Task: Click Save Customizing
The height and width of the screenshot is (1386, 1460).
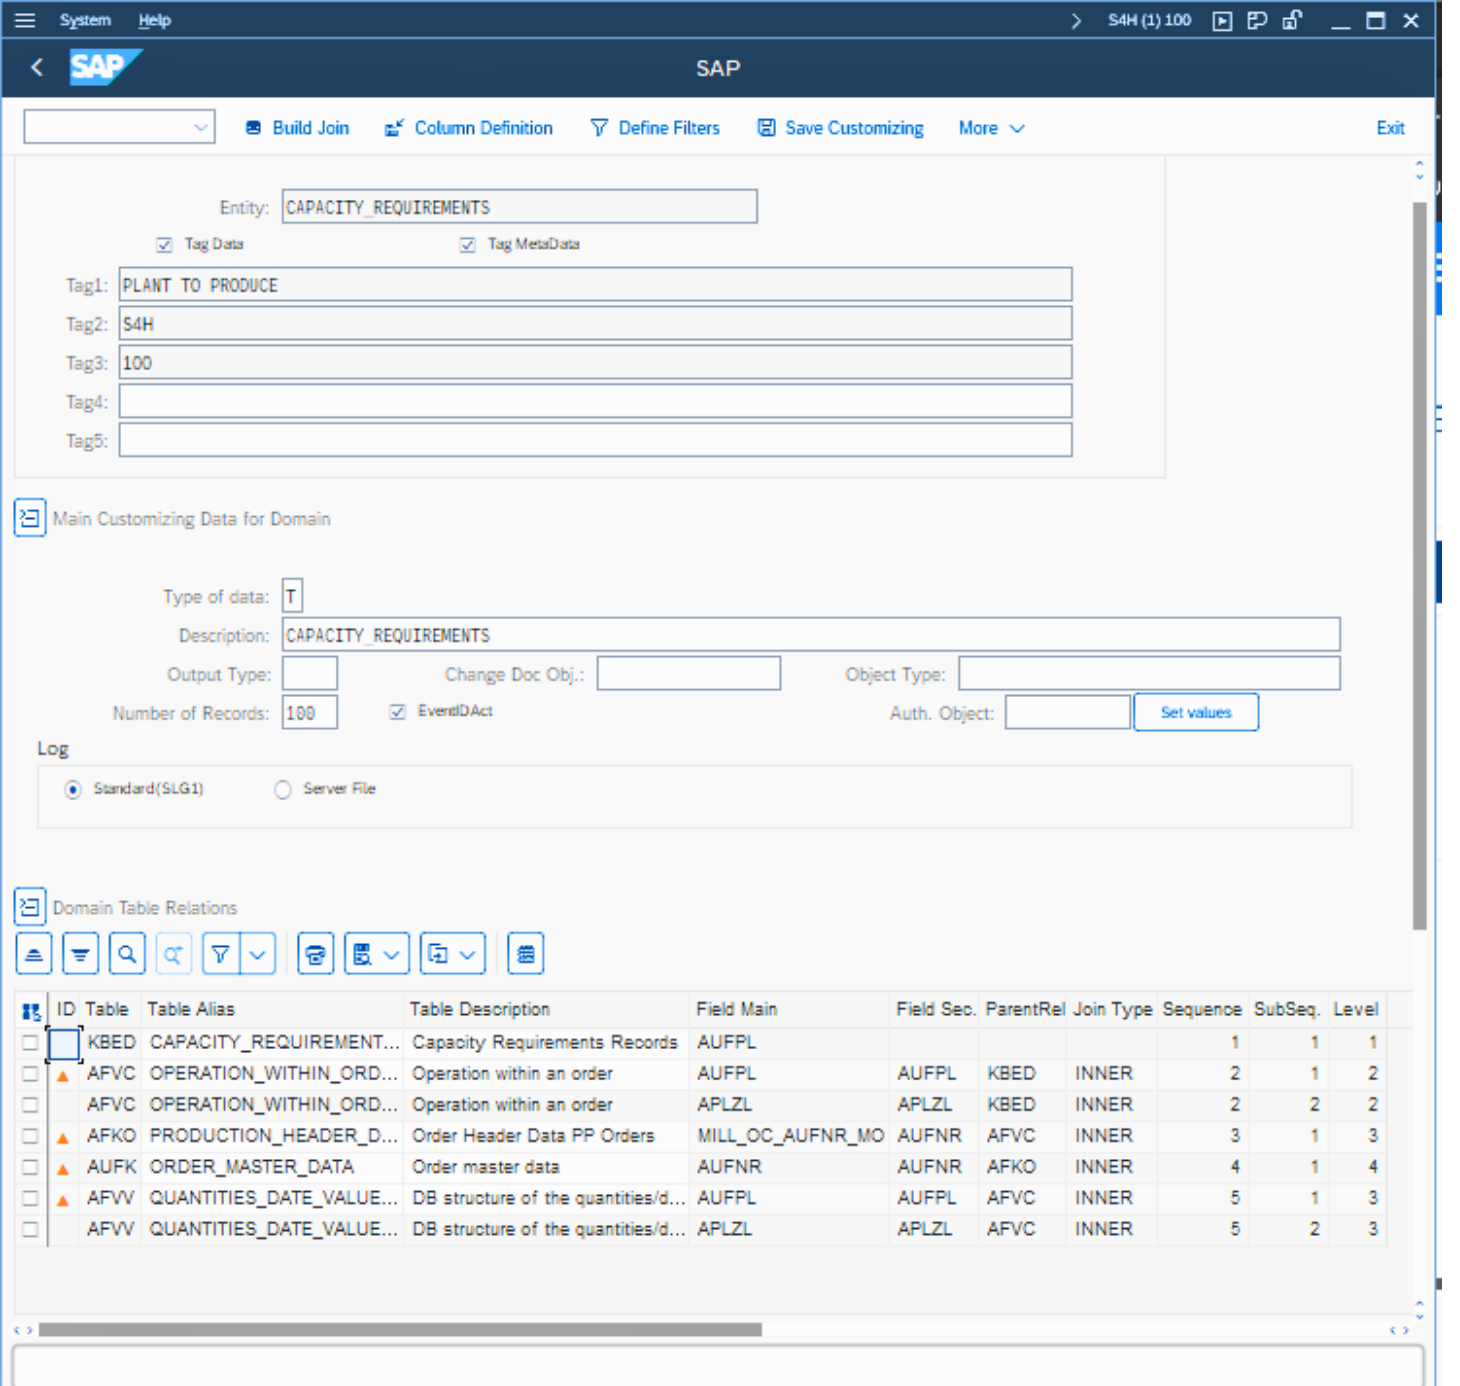Action: 840,128
